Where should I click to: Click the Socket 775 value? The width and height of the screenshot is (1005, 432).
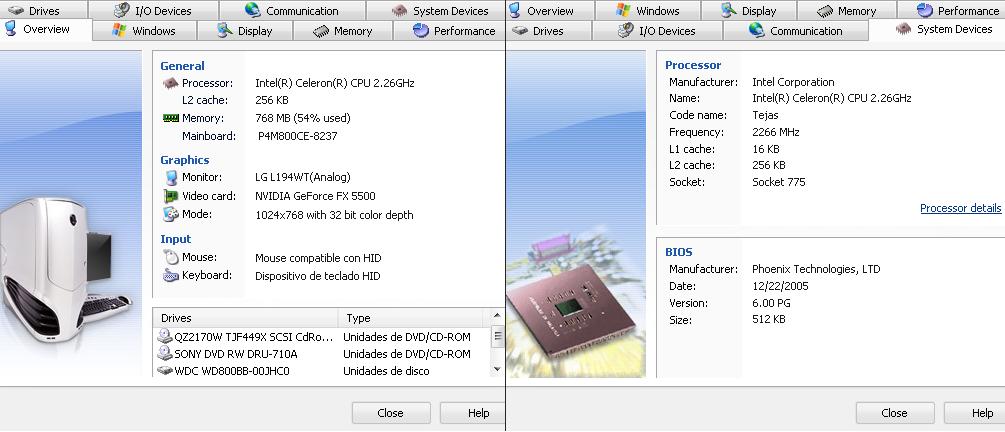click(779, 182)
